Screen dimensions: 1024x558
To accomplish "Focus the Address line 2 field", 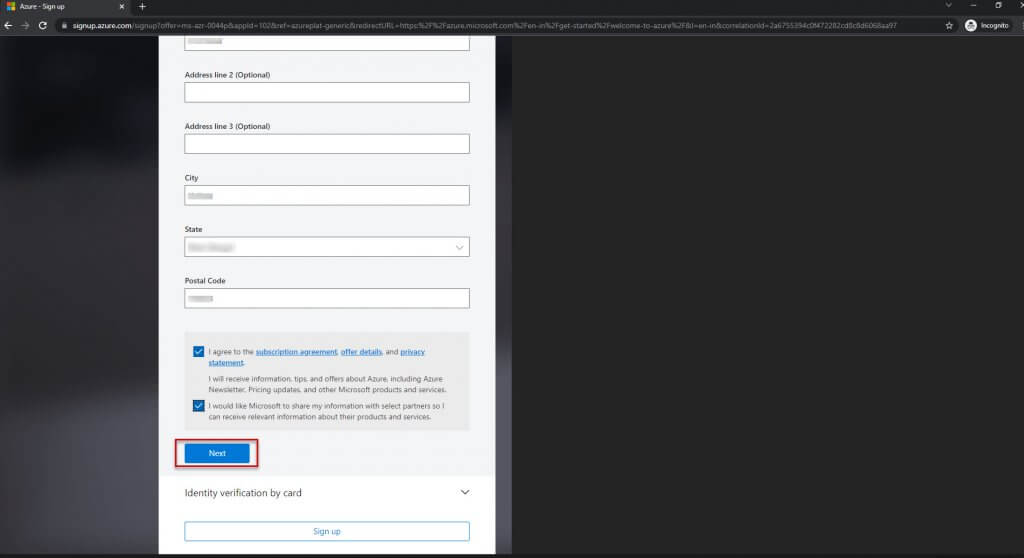I will 327,92.
